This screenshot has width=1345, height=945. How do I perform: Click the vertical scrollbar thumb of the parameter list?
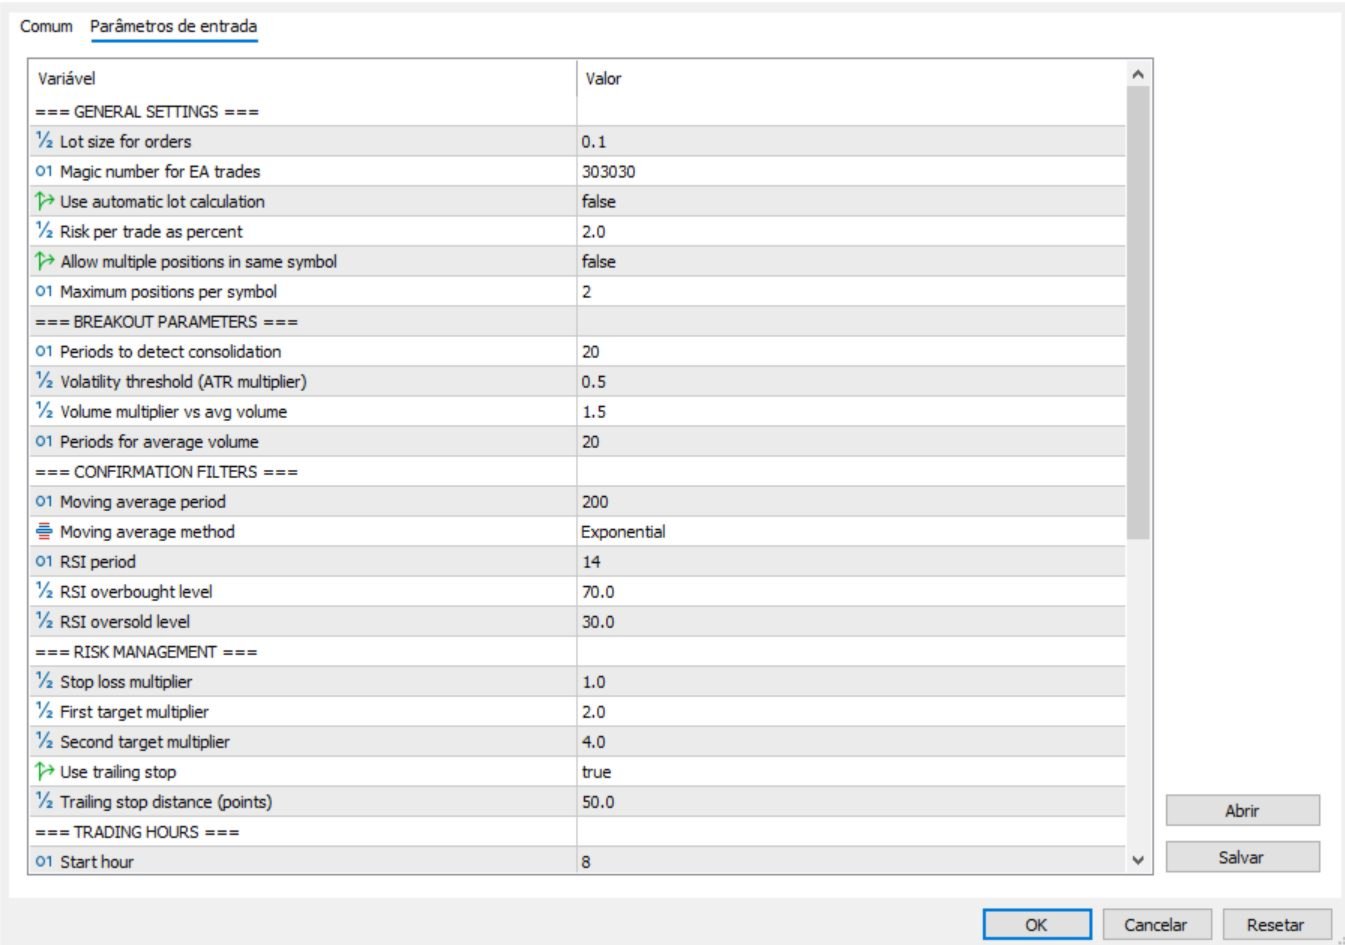pyautogui.click(x=1137, y=312)
